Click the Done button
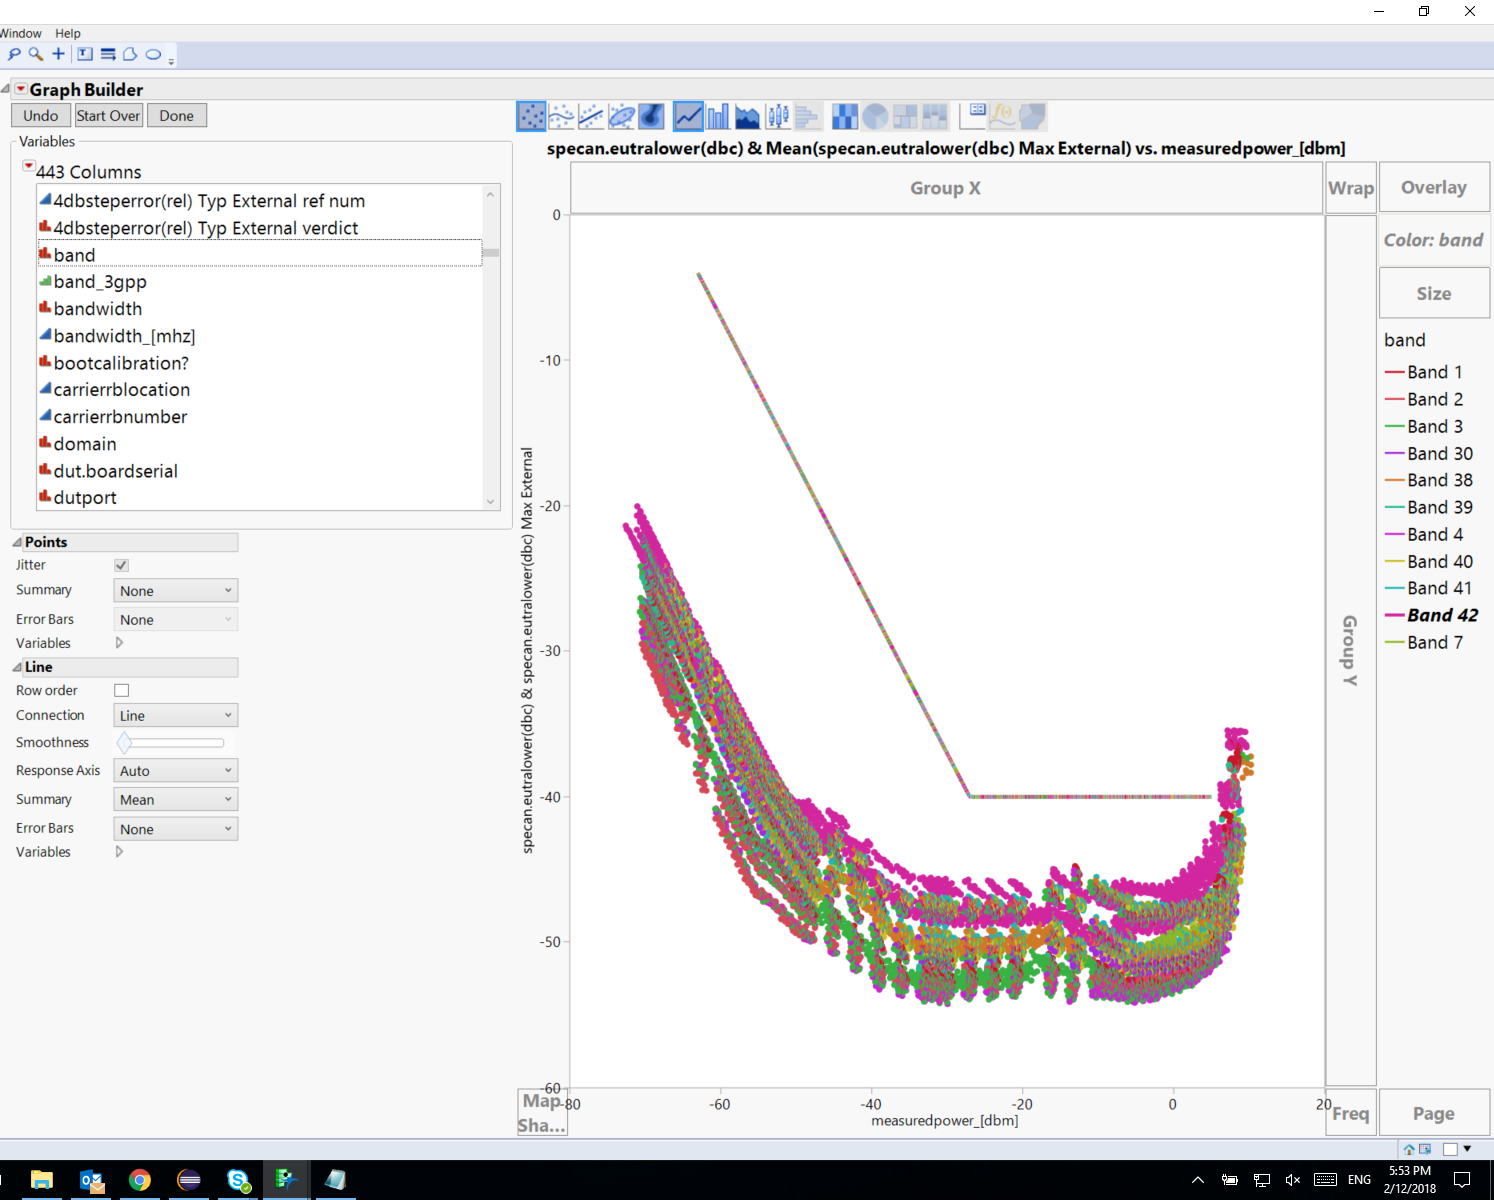Viewport: 1494px width, 1200px height. [176, 115]
